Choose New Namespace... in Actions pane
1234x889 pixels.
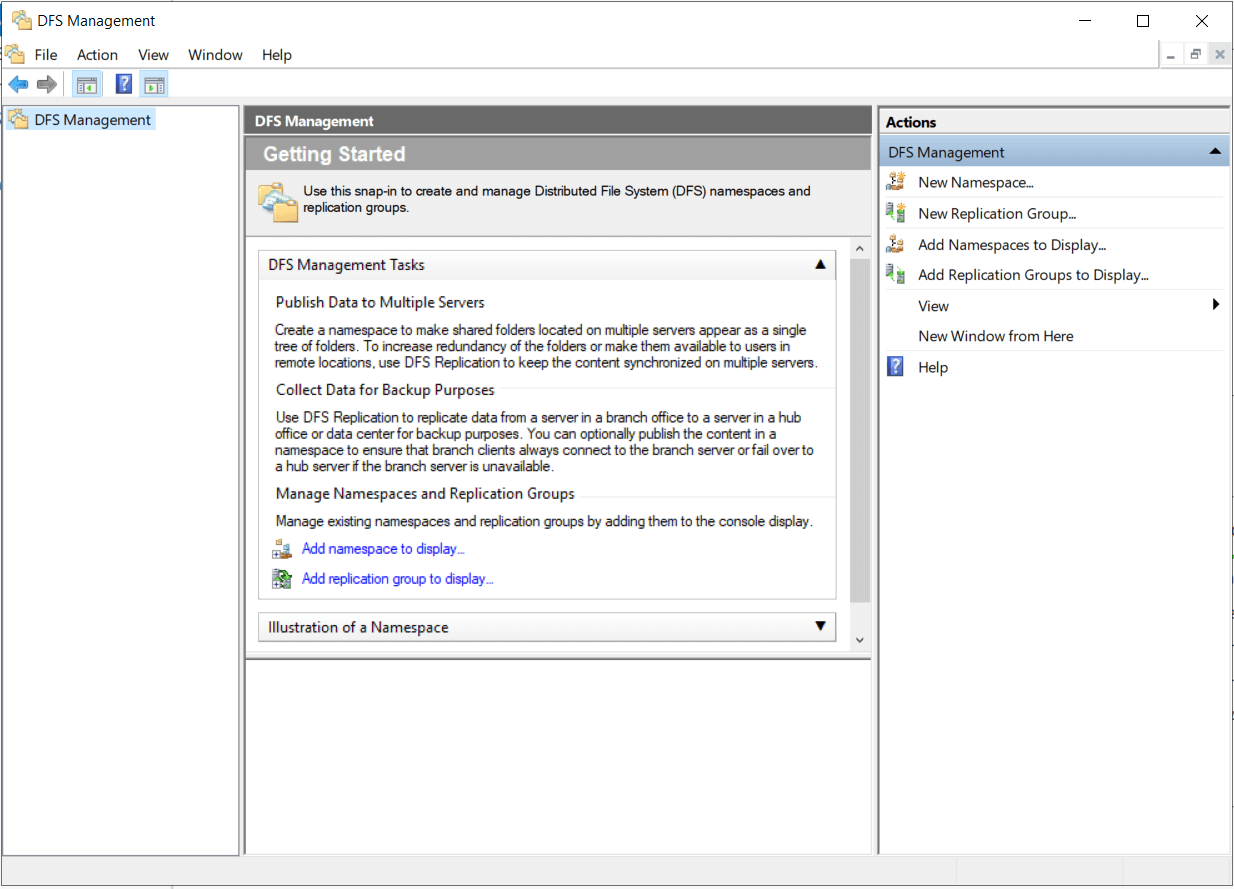pyautogui.click(x=976, y=183)
